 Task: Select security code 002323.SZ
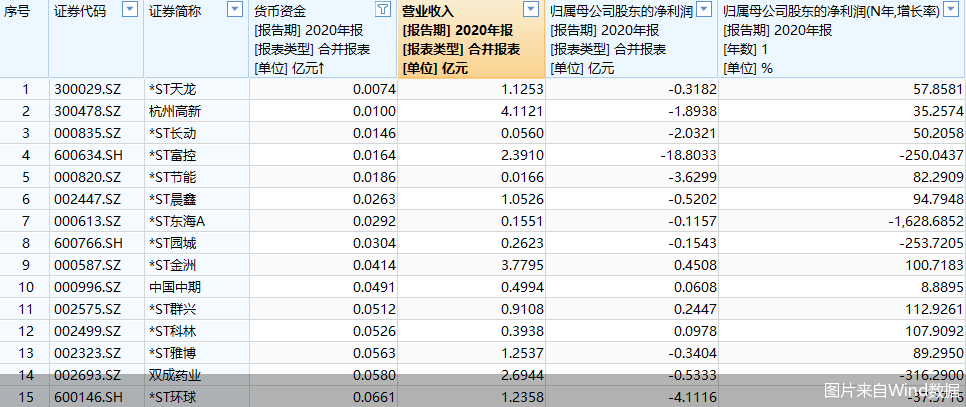[x=87, y=353]
